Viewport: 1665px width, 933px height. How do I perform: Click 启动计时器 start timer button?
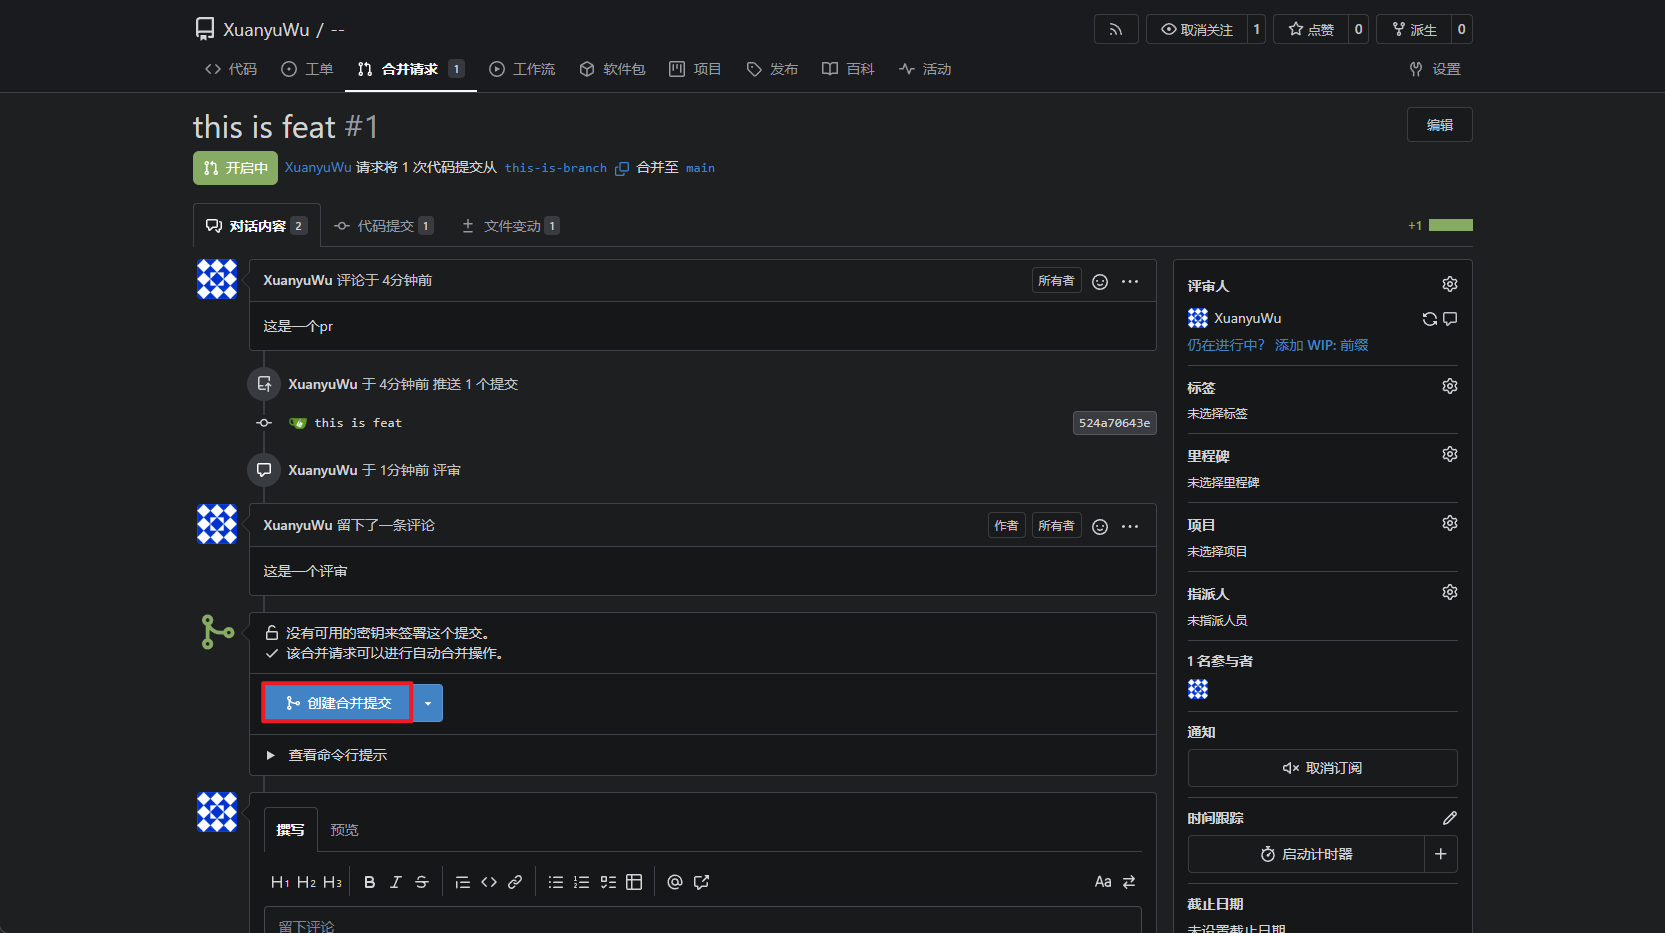click(x=1306, y=854)
